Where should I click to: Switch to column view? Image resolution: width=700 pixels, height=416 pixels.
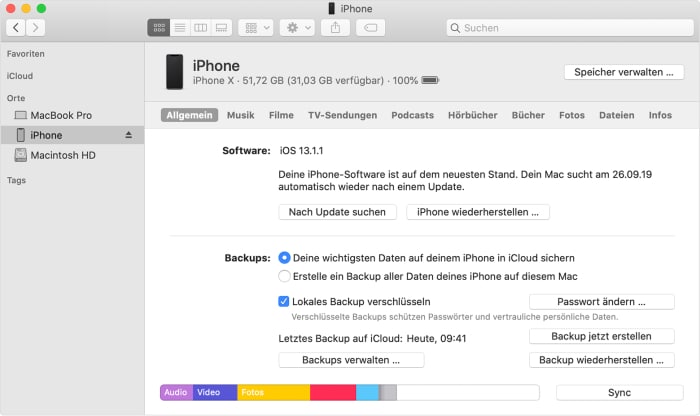[200, 28]
